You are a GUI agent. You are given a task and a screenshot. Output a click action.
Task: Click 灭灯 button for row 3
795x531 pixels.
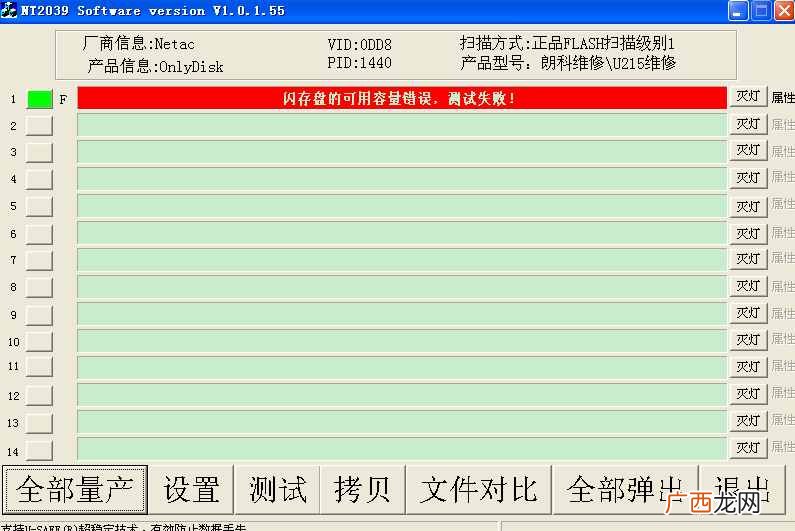tap(748, 151)
